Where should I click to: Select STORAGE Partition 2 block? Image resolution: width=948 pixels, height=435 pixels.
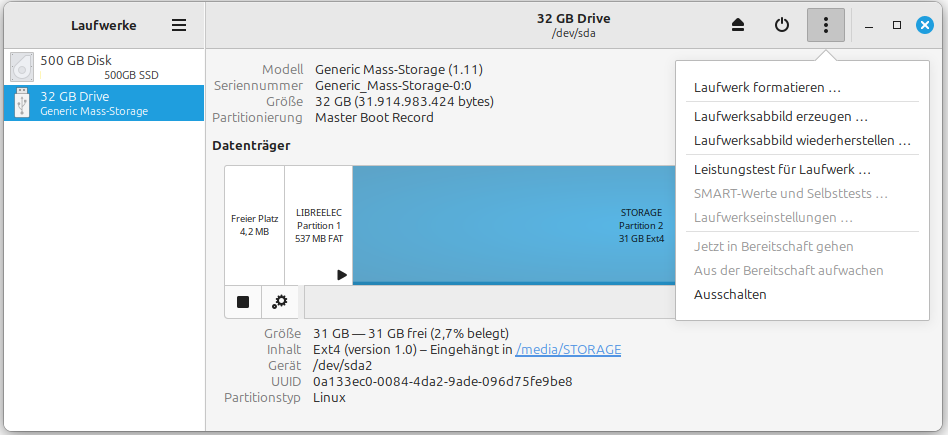(x=514, y=225)
